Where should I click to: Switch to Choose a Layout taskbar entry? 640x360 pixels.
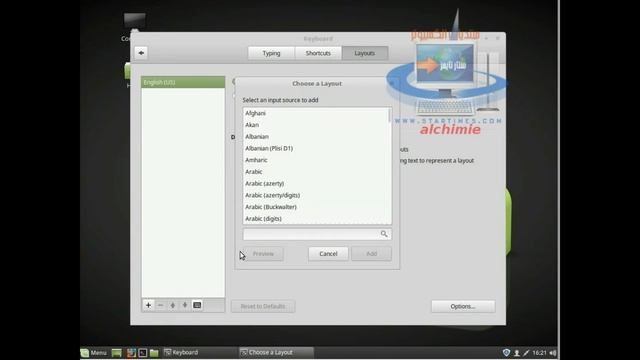click(x=276, y=353)
